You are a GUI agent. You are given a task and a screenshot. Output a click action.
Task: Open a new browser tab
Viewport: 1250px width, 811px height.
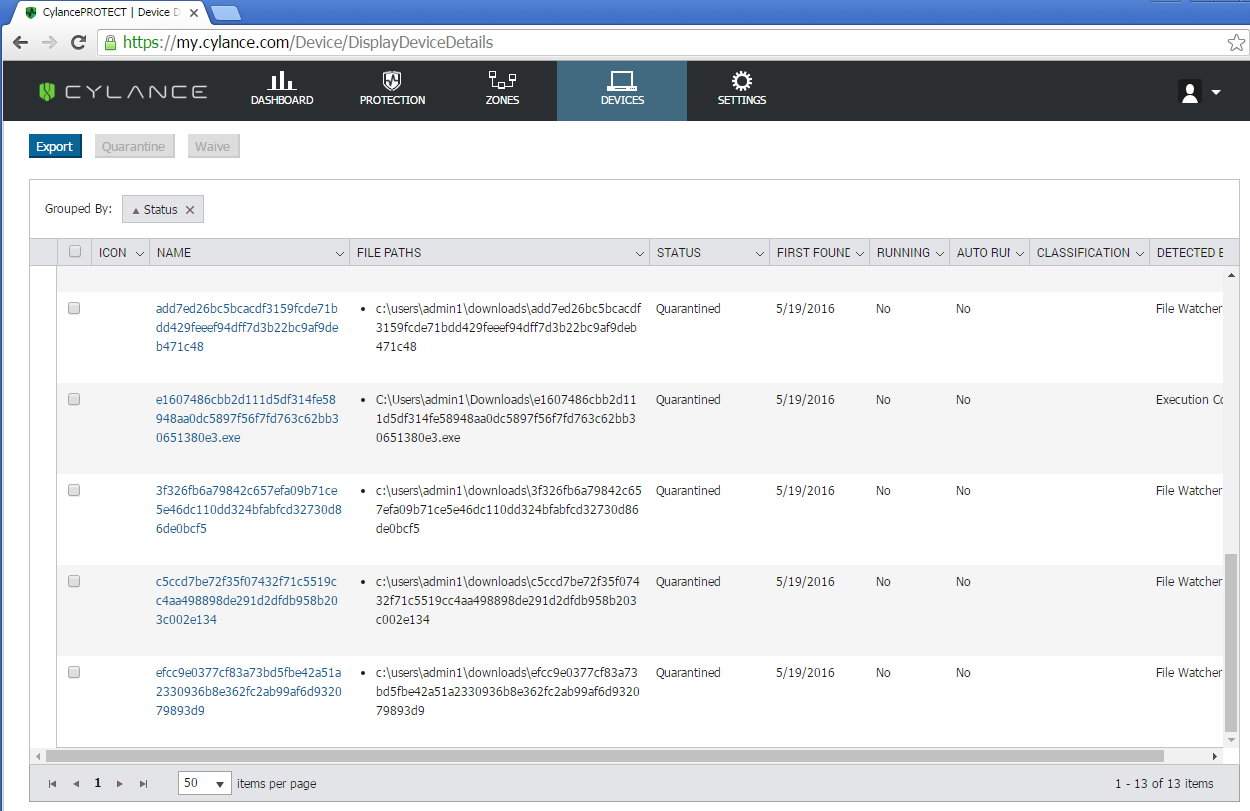(x=226, y=13)
